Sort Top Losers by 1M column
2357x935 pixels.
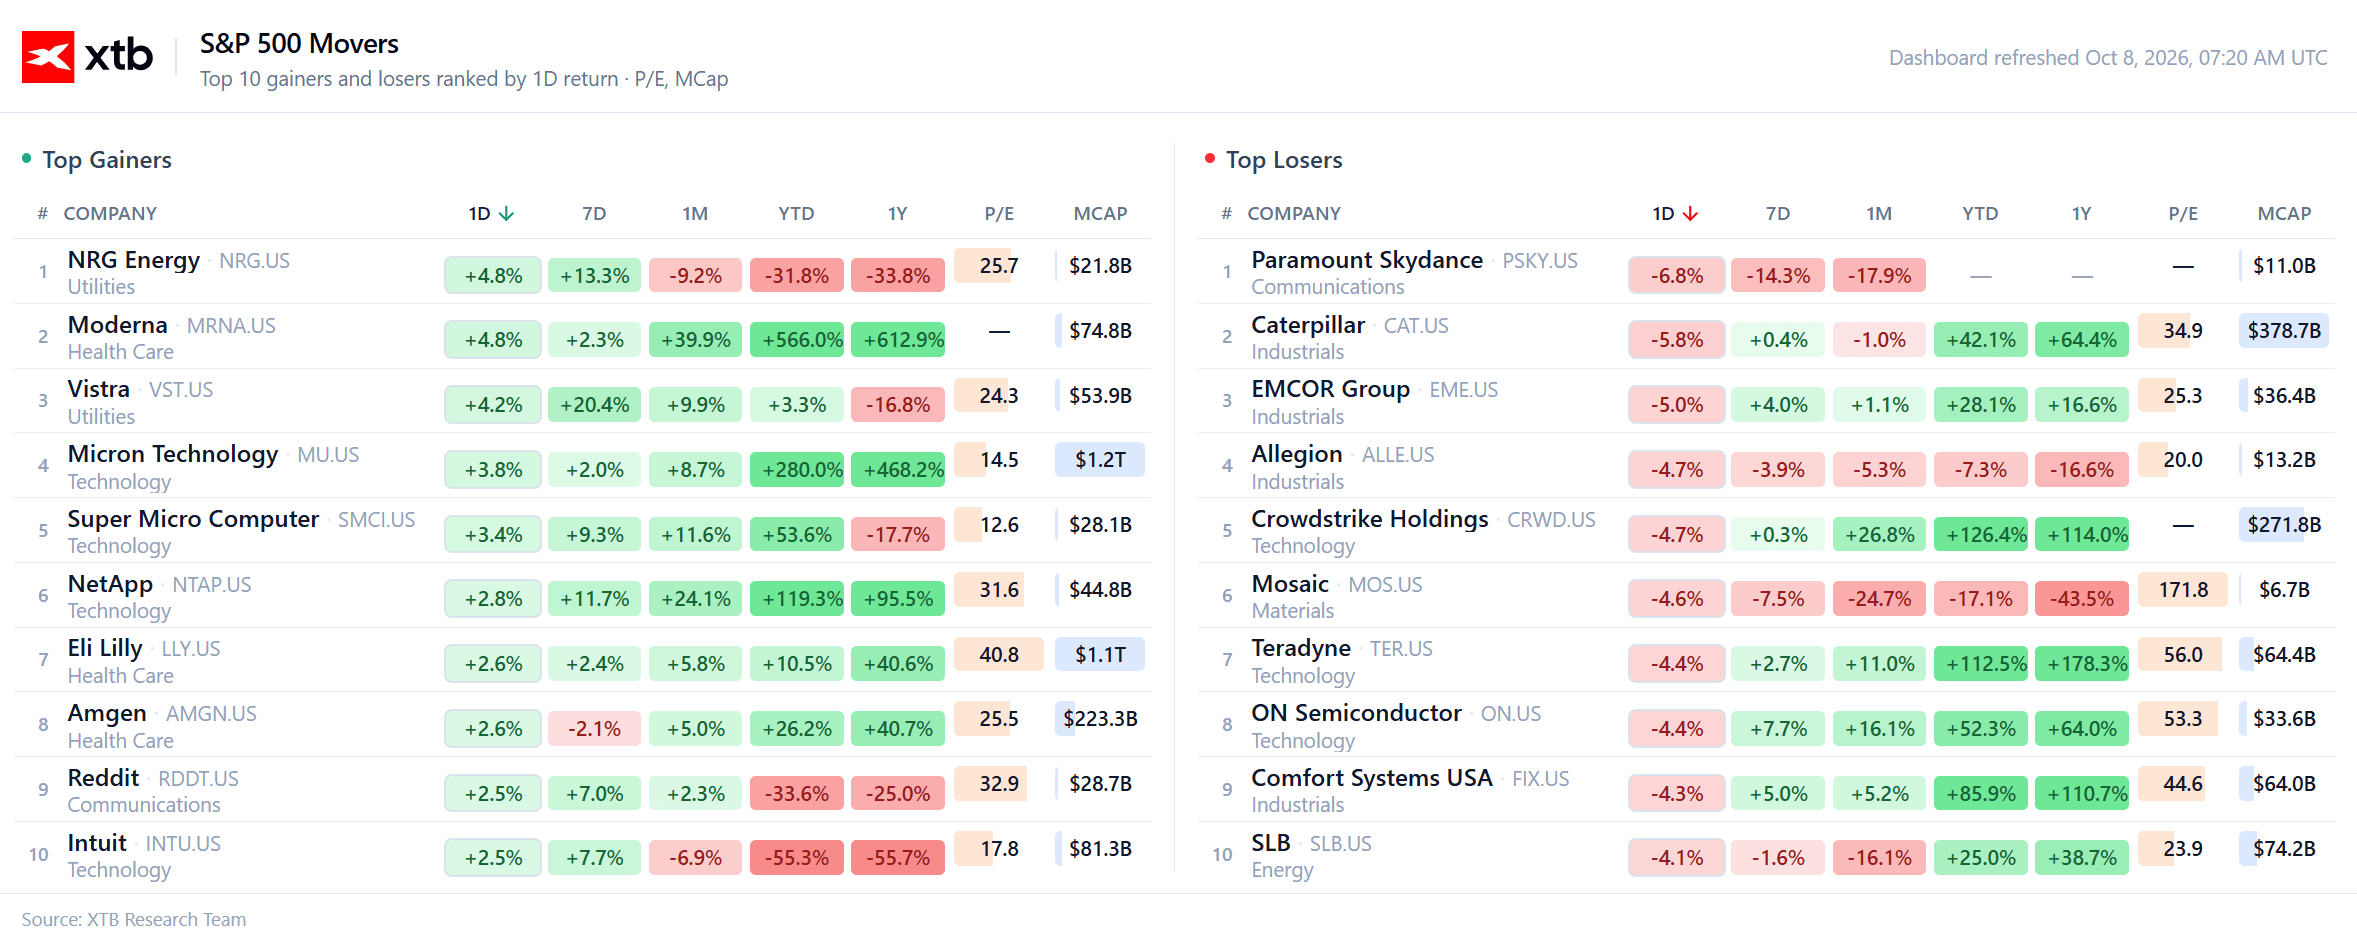(1879, 214)
